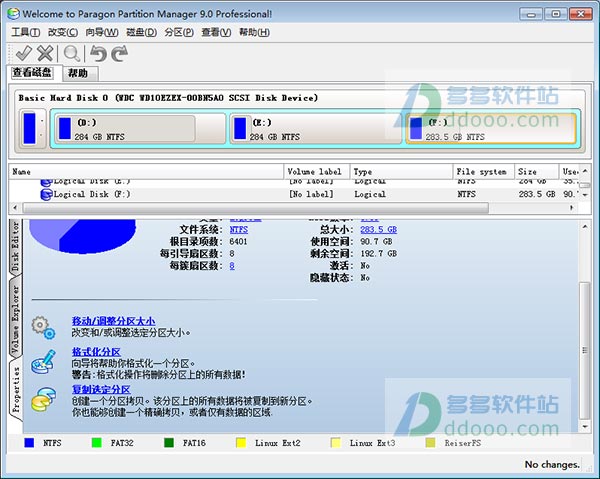Click the NTFS blue legend swatch
The height and width of the screenshot is (479, 600).
coord(29,443)
